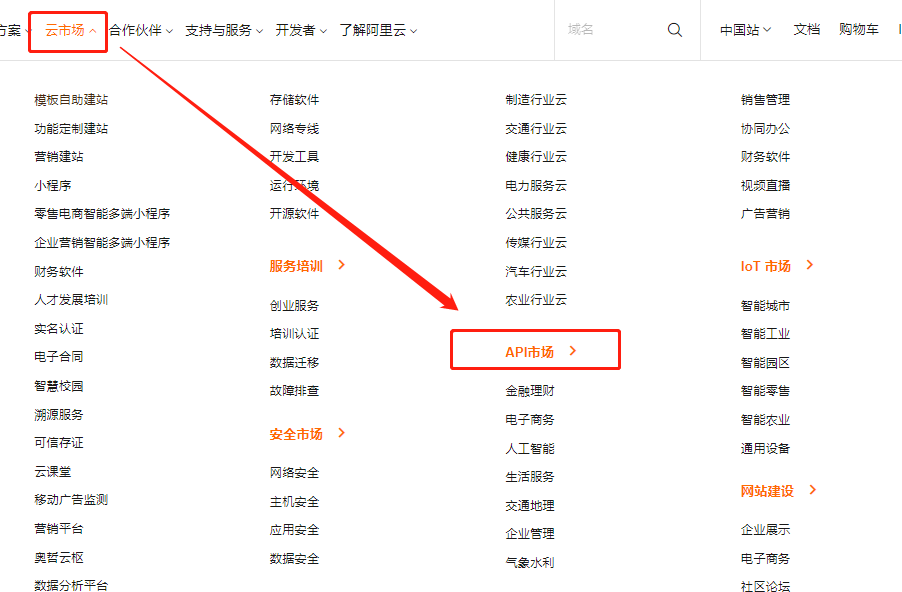Open the IoT 市场 category heading
This screenshot has width=902, height=592.
click(x=766, y=266)
